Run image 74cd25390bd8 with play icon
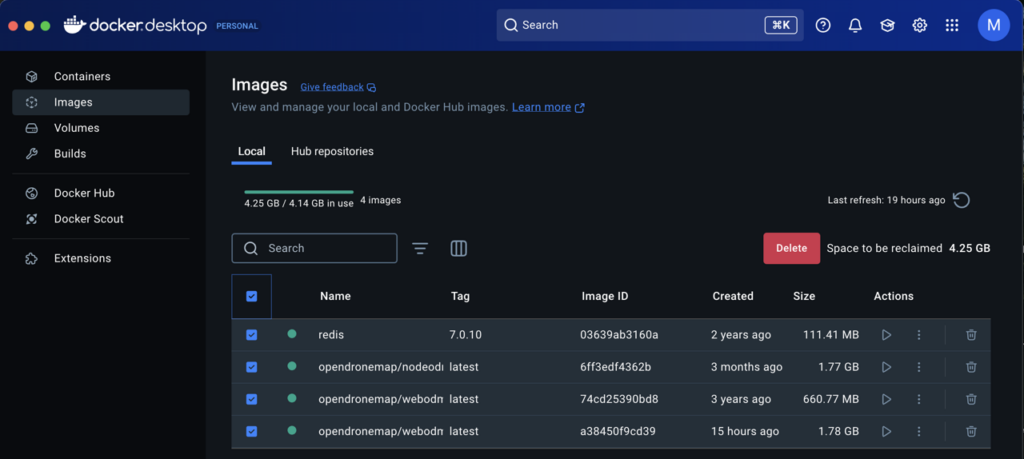Screen dimensions: 1024x459 coord(886,399)
